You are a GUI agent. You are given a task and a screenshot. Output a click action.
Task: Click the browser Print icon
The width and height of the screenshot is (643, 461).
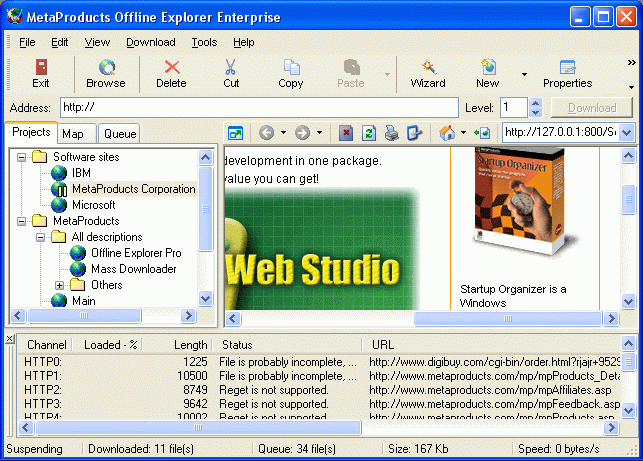tap(392, 132)
